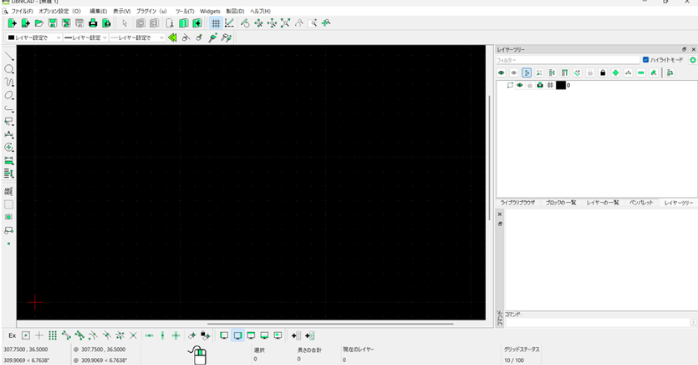Open the ファイル(F) menu

click(22, 11)
